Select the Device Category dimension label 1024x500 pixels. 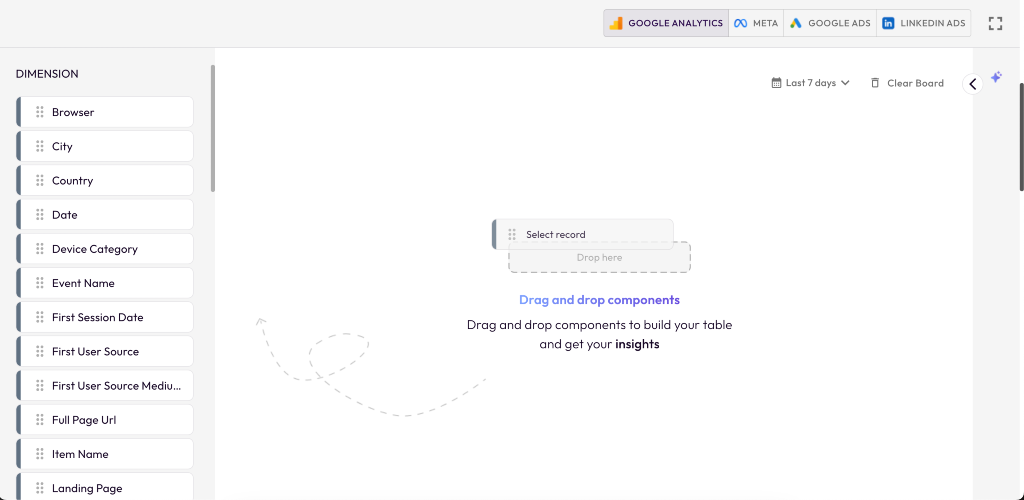click(95, 249)
